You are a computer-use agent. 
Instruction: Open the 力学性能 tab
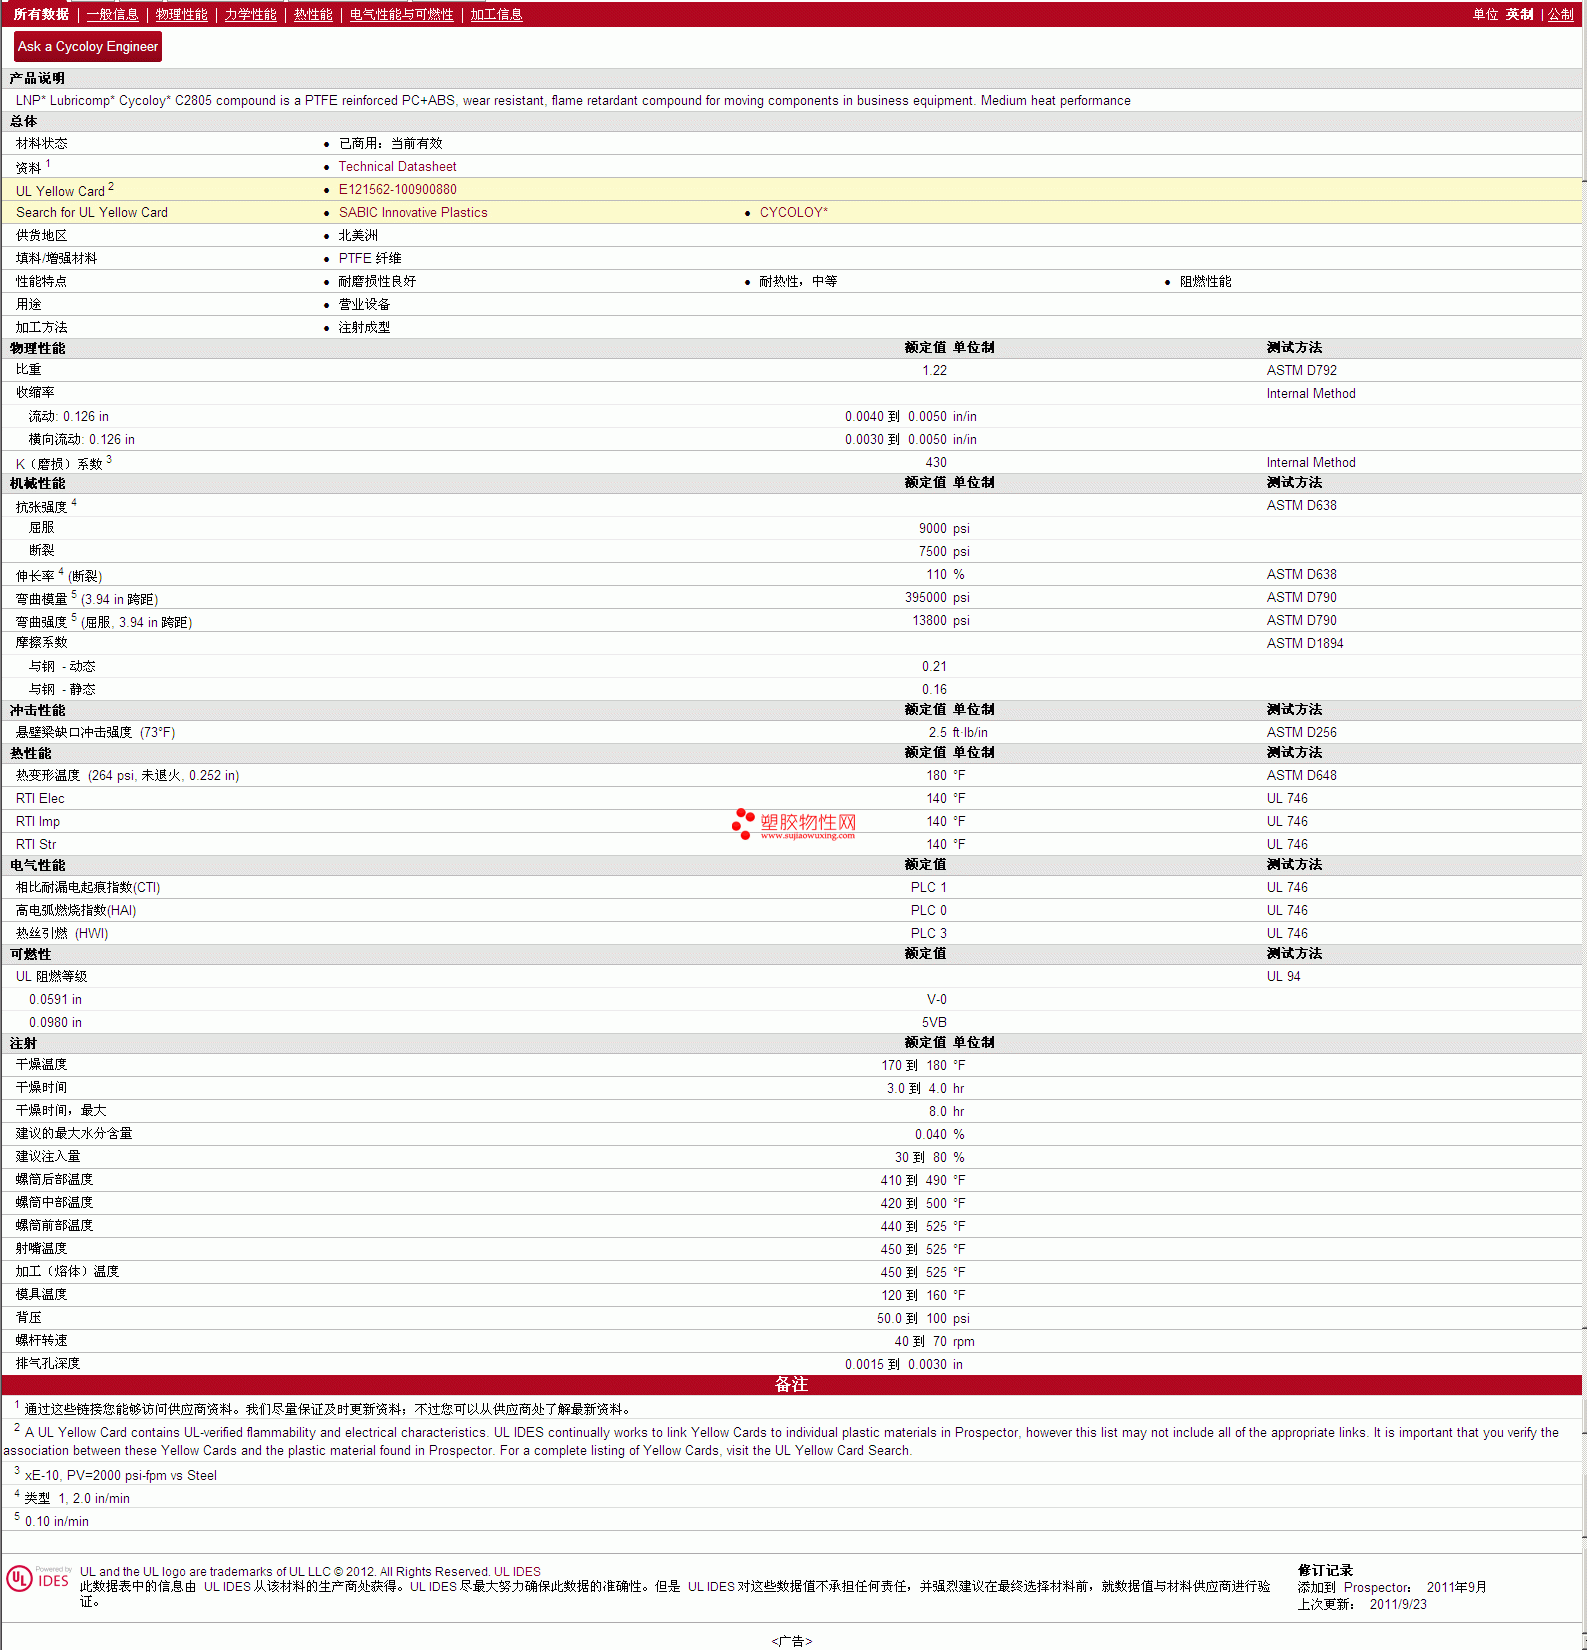250,14
